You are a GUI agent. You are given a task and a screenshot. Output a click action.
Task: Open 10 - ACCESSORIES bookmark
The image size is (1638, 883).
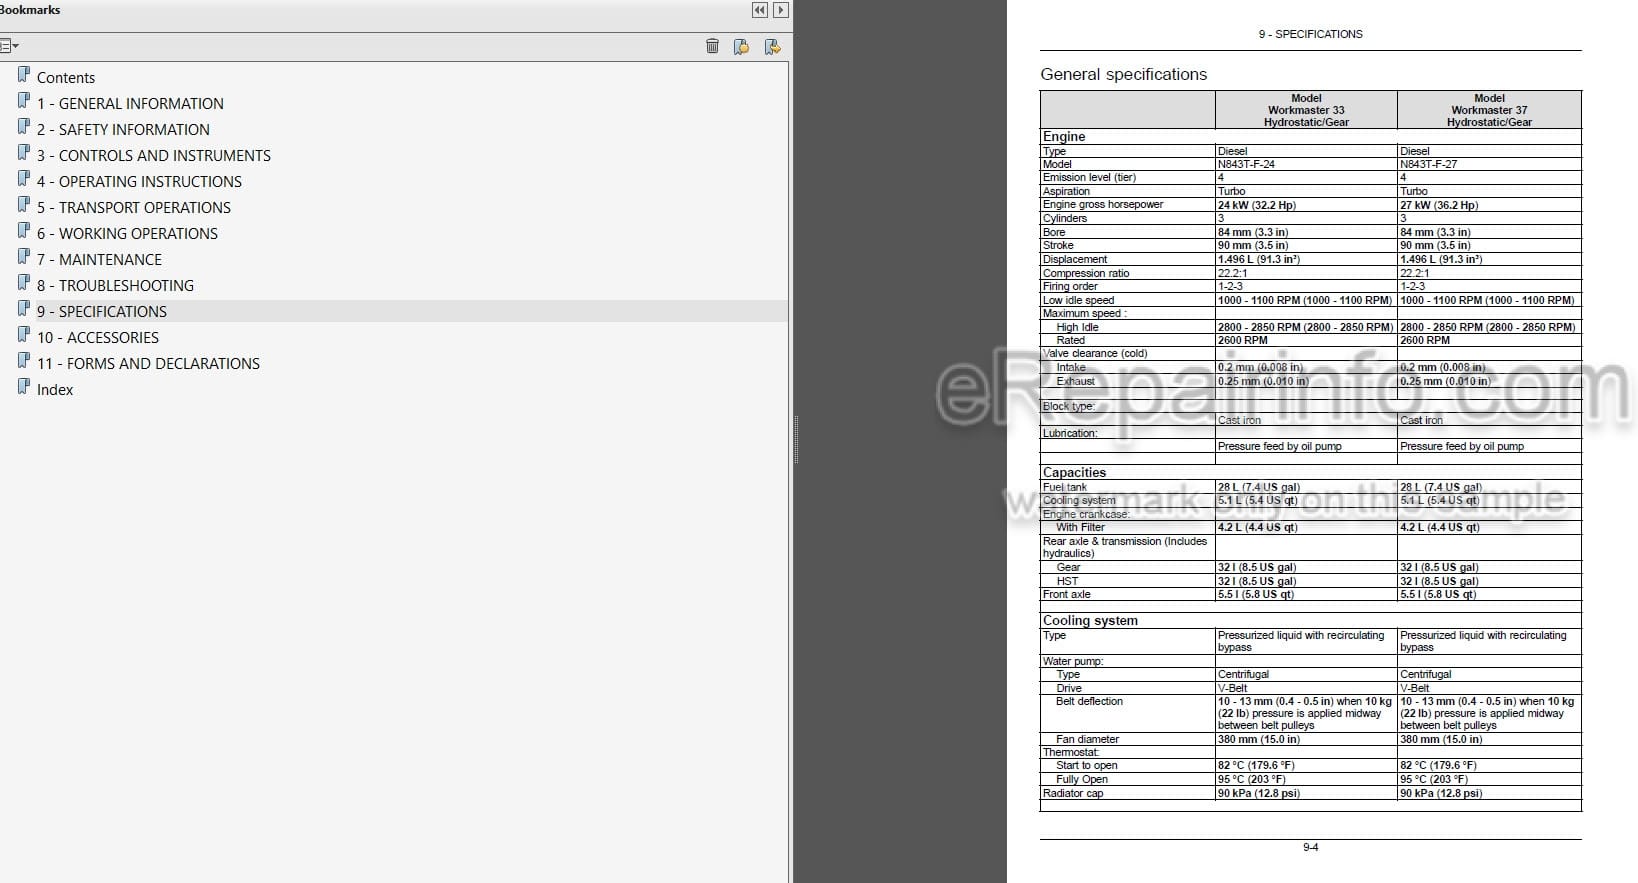pos(98,338)
